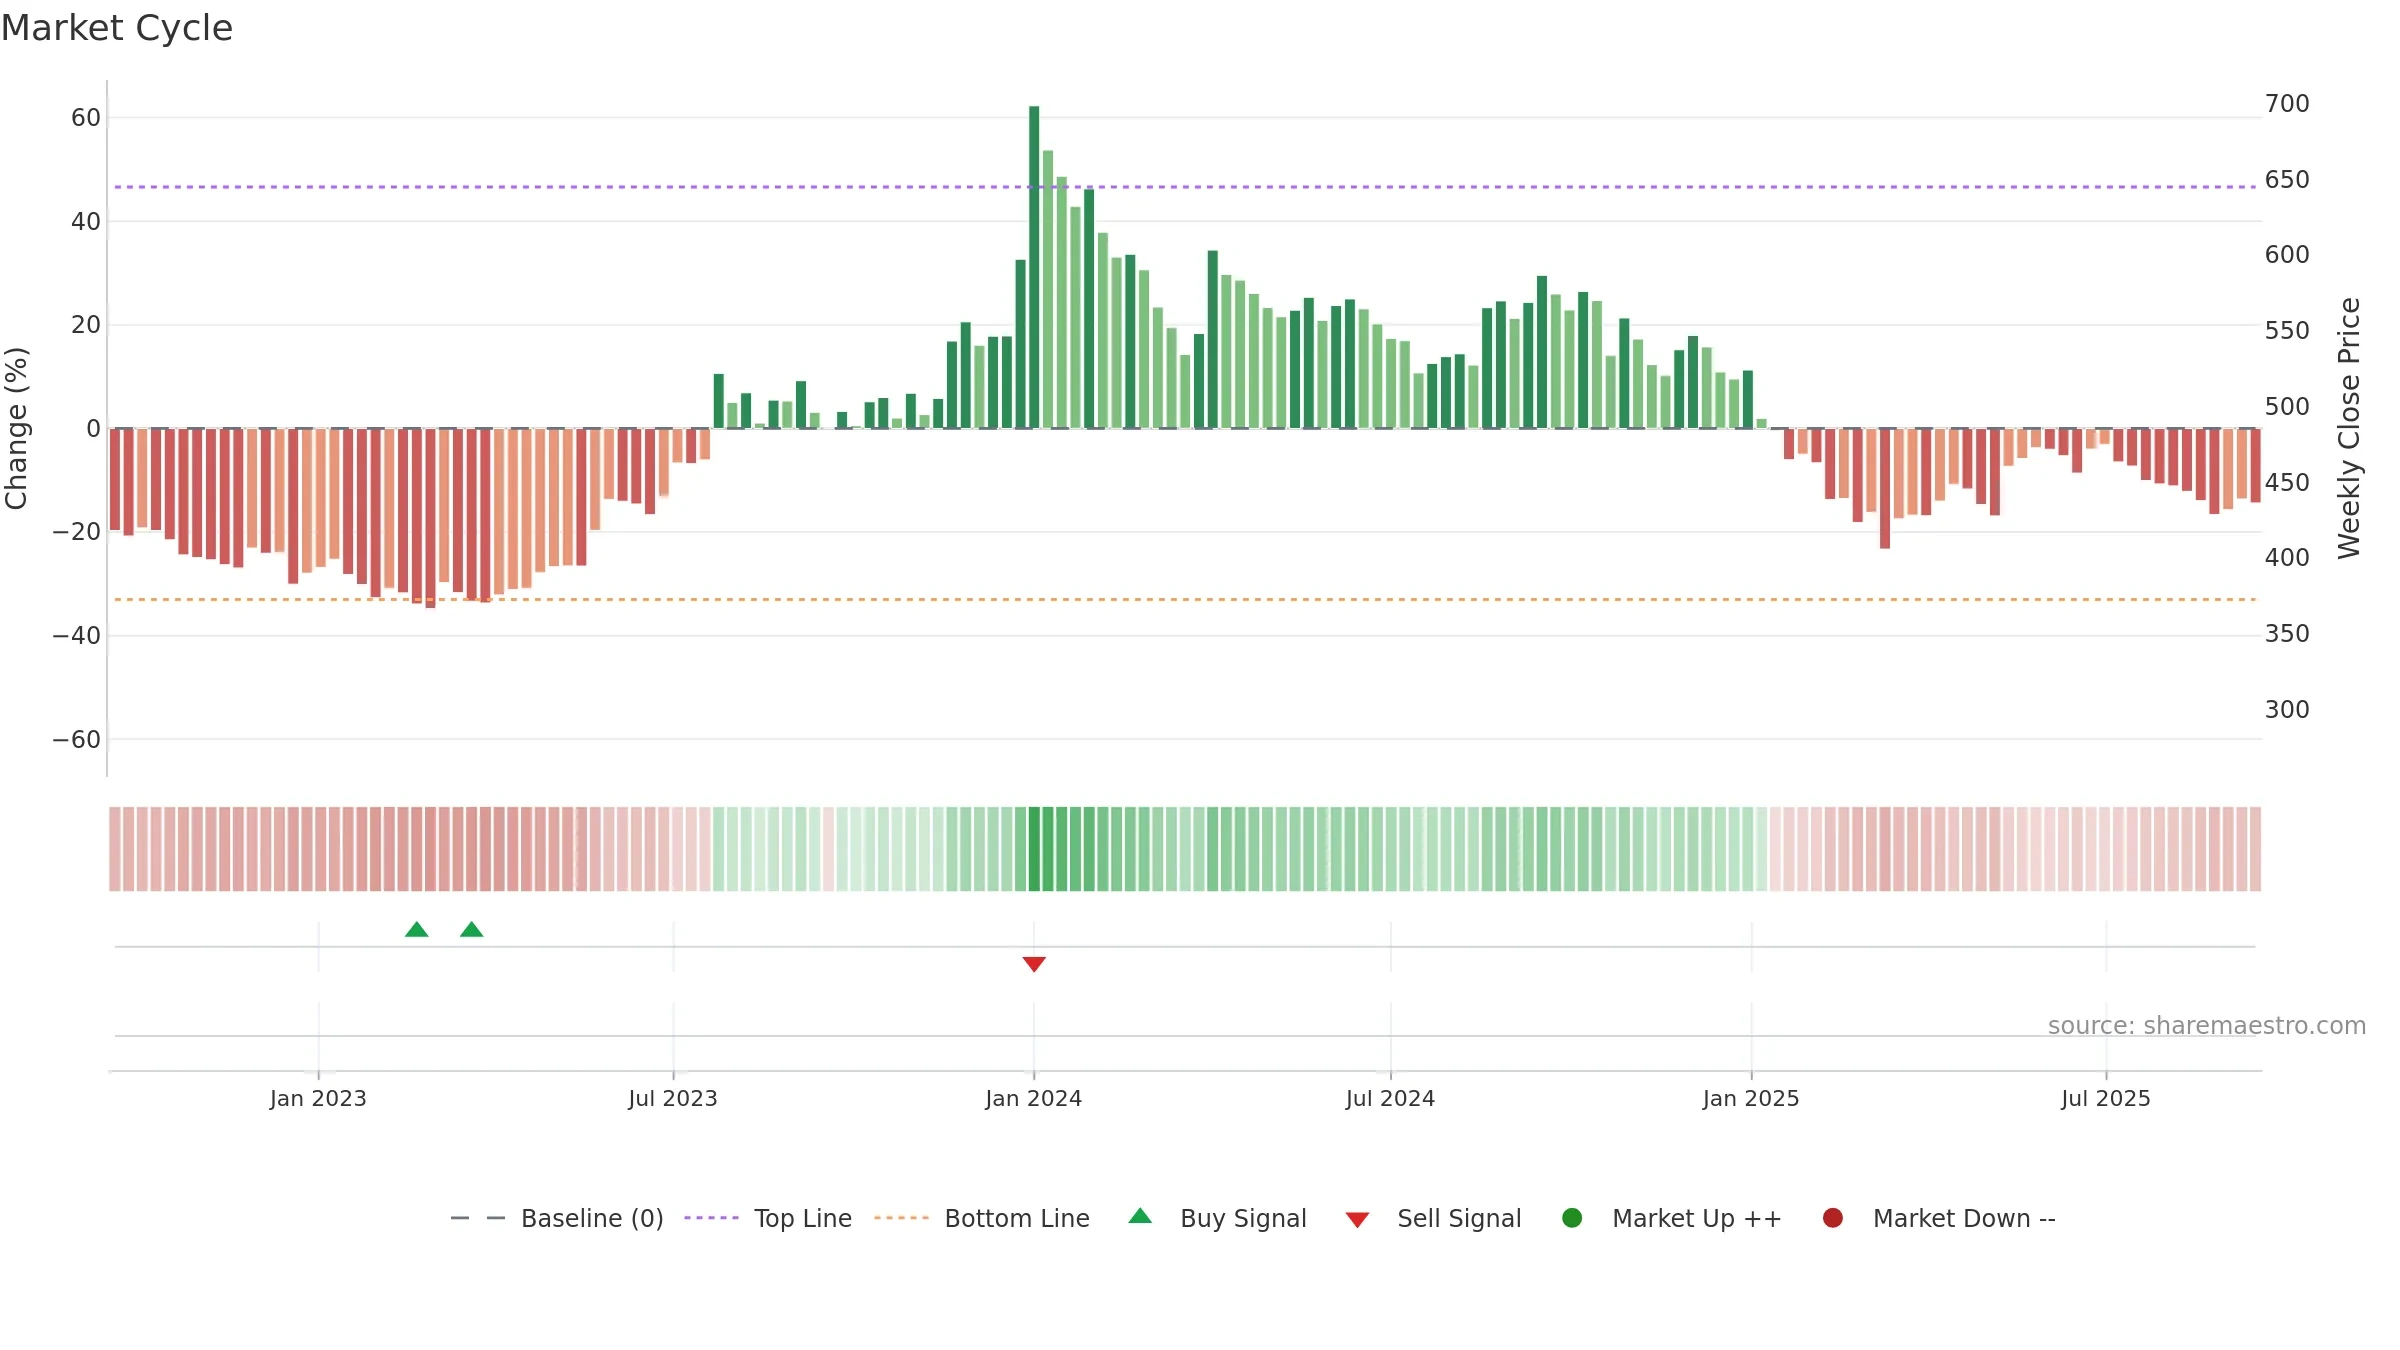This screenshot has height=1350, width=2400.
Task: Toggle the Baseline (0) legend entry
Action: click(x=557, y=1218)
